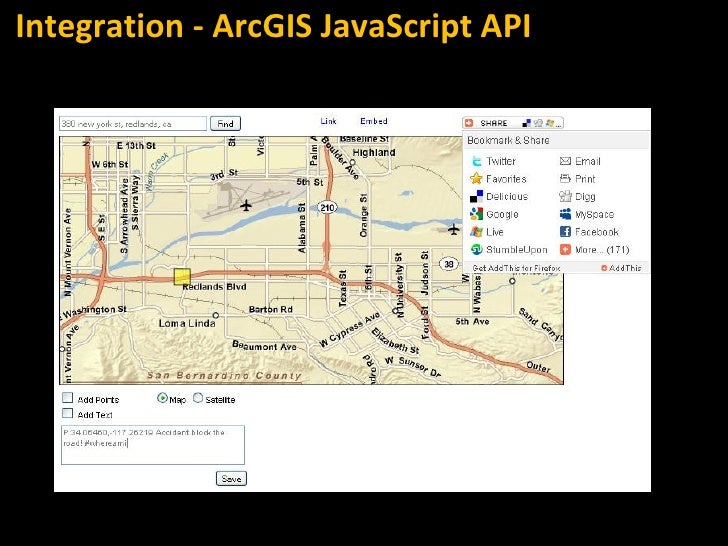Select the Satellite radio button

198,398
